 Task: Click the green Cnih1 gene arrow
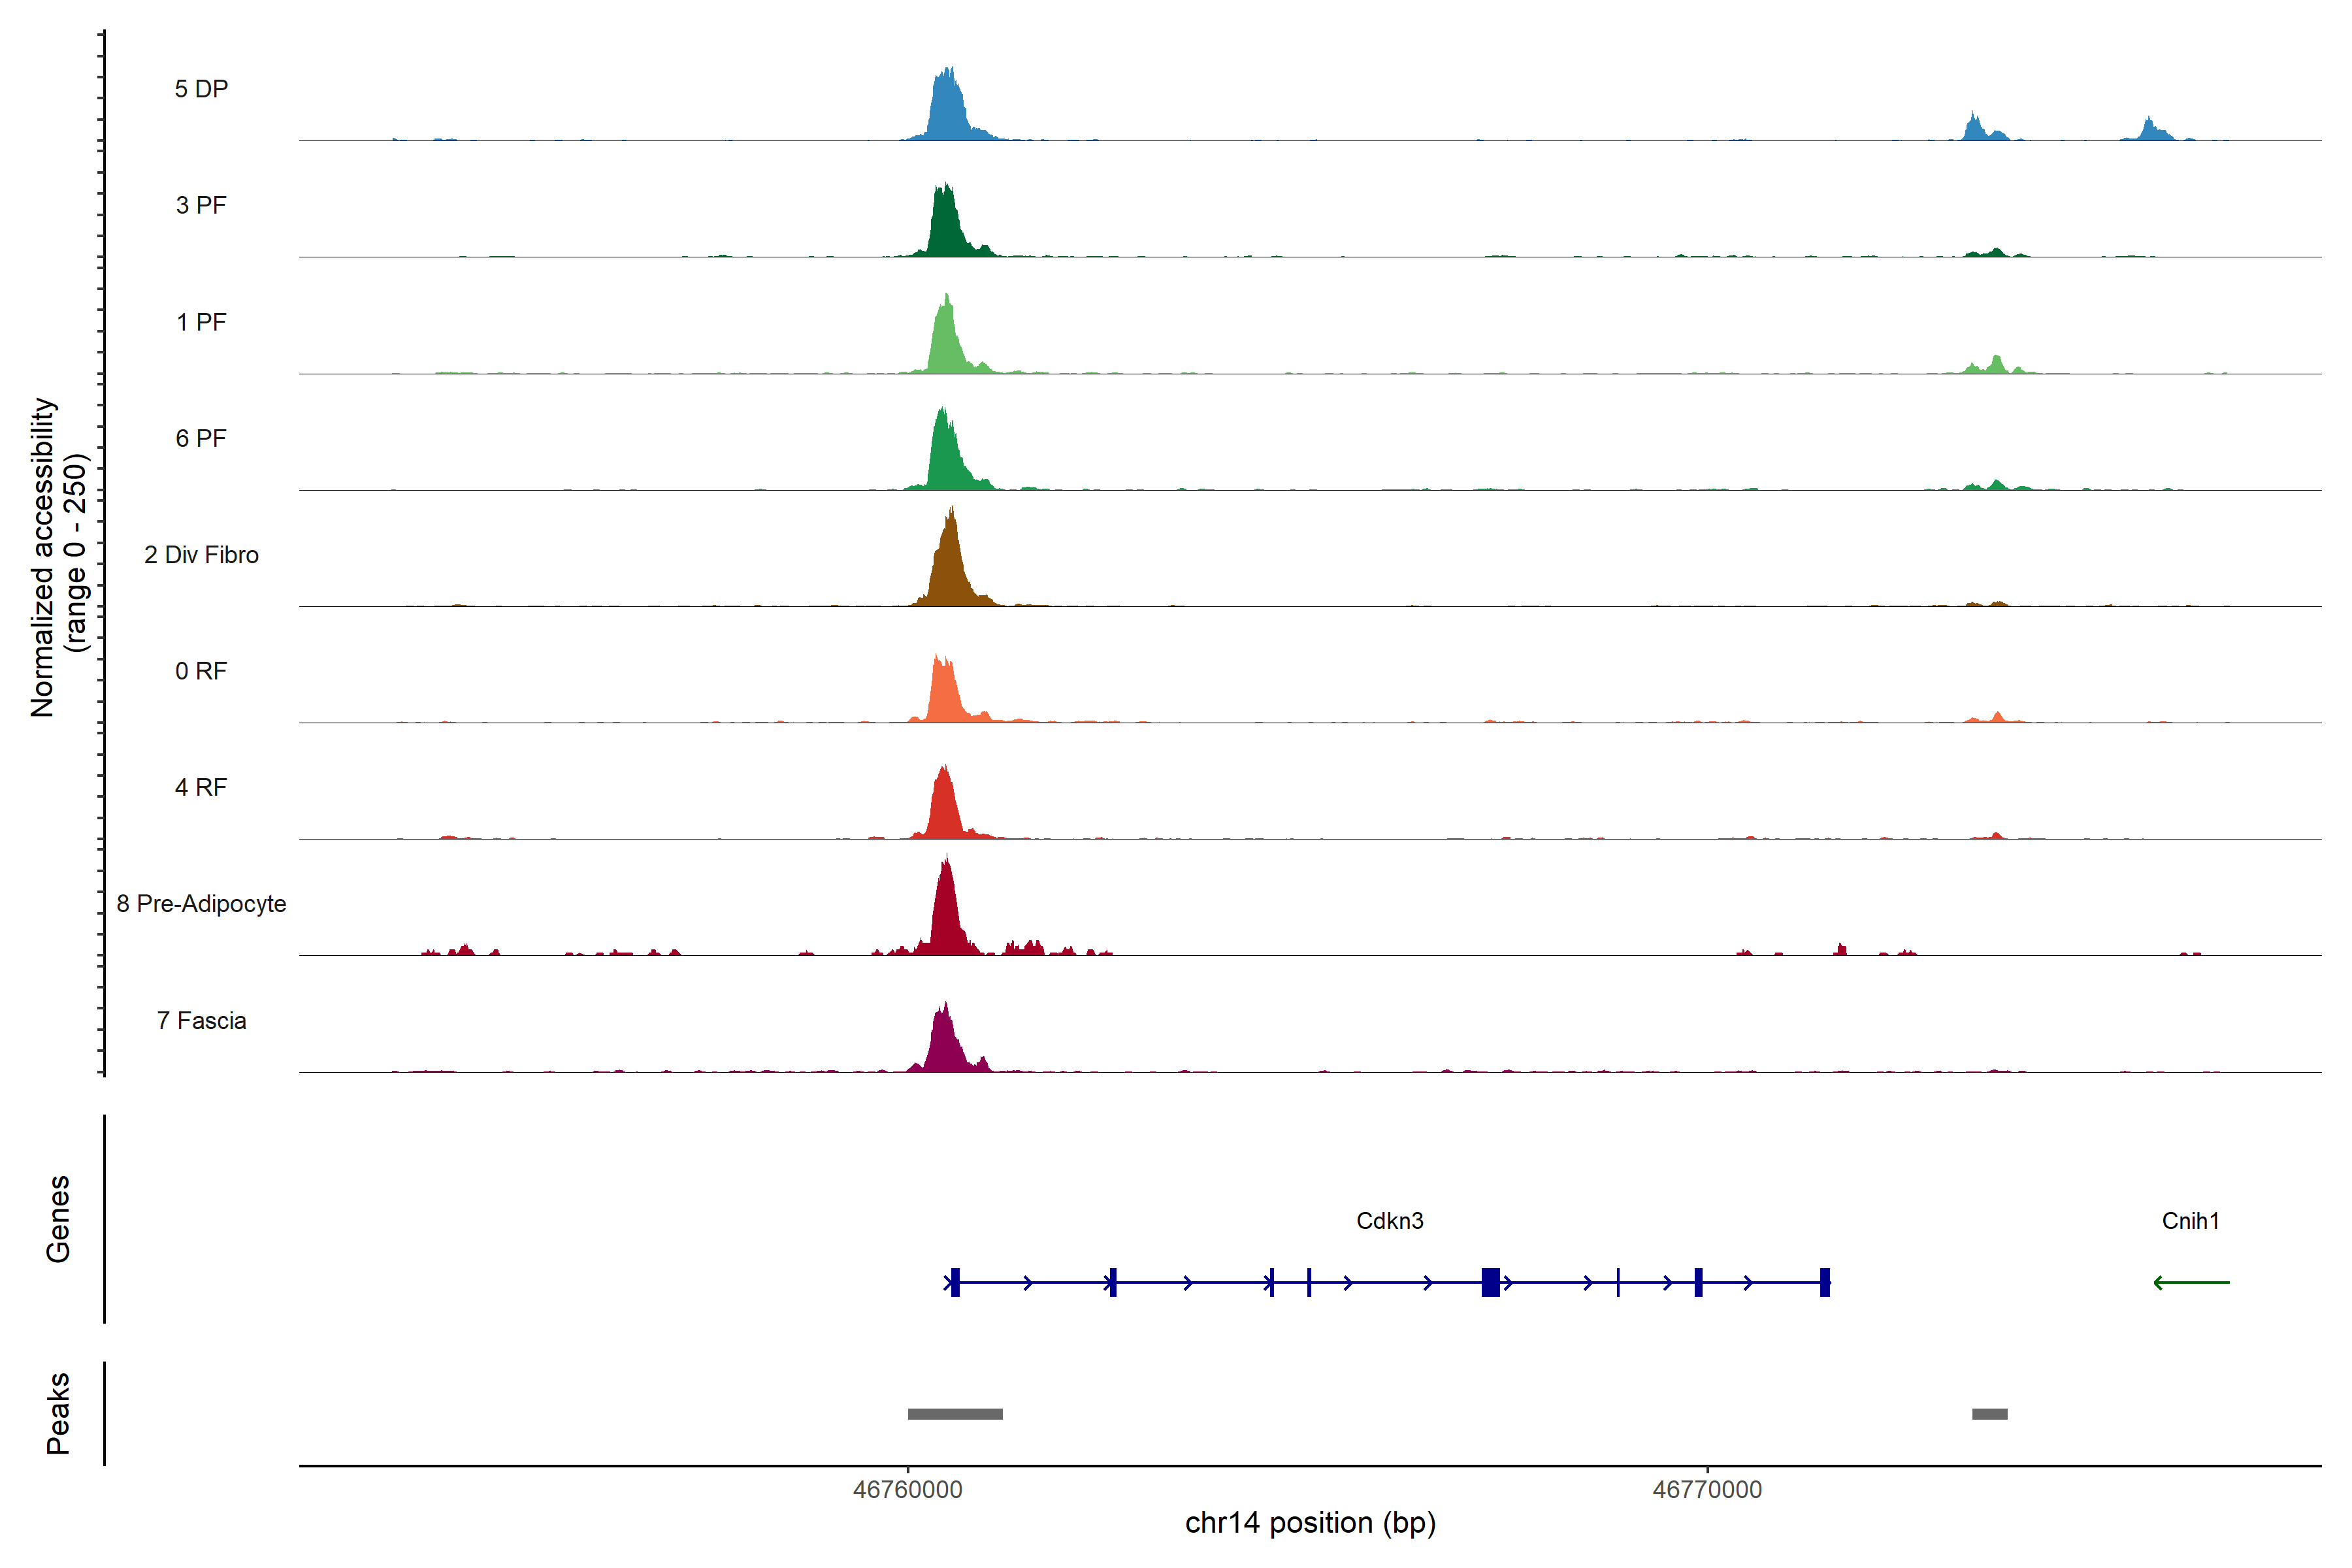(2191, 1282)
